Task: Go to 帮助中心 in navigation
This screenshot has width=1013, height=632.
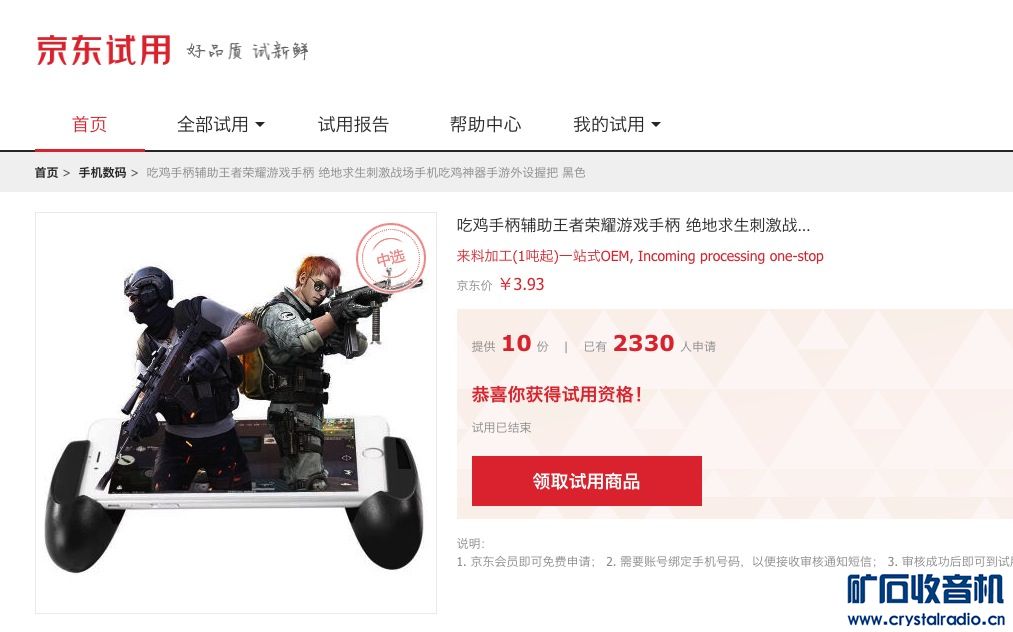Action: coord(485,124)
